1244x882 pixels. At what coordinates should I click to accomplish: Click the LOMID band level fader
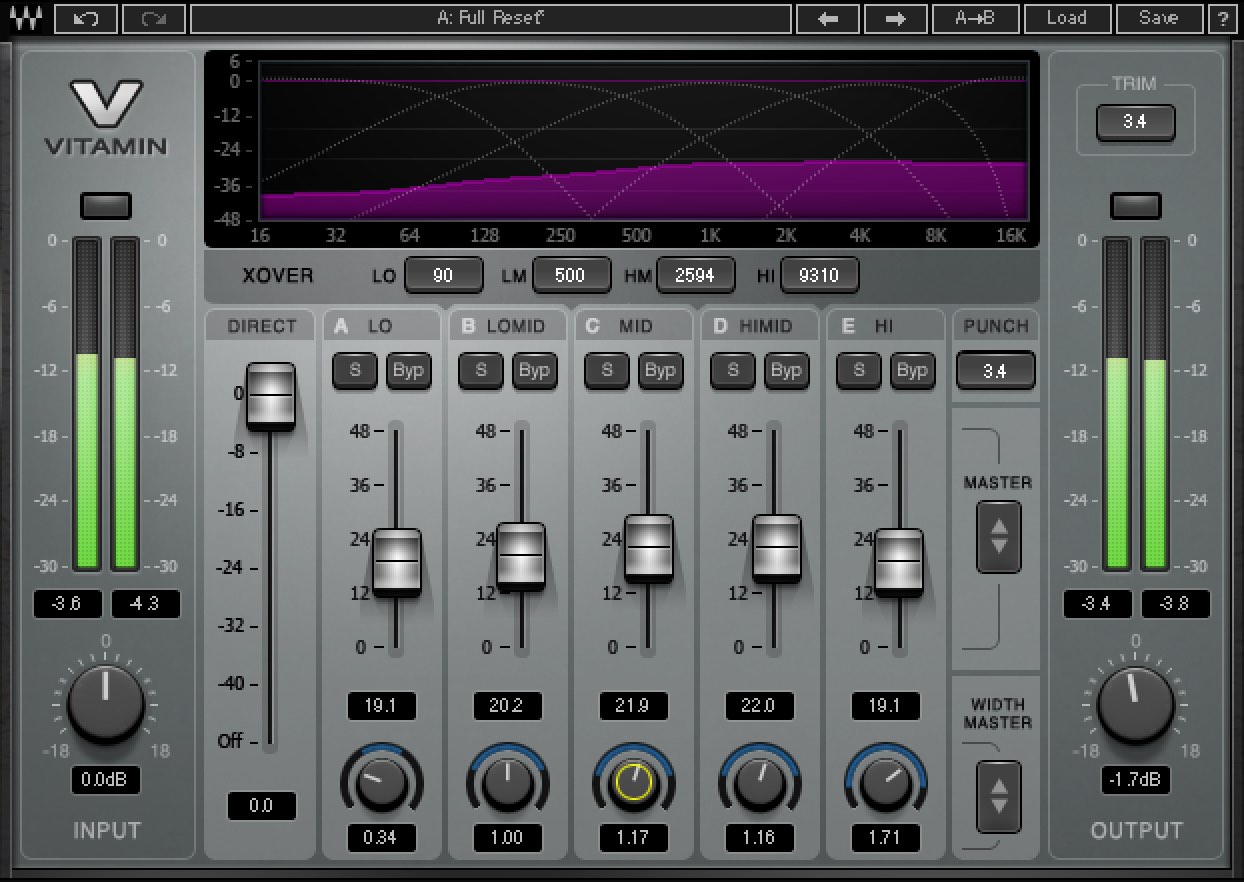pyautogui.click(x=521, y=555)
